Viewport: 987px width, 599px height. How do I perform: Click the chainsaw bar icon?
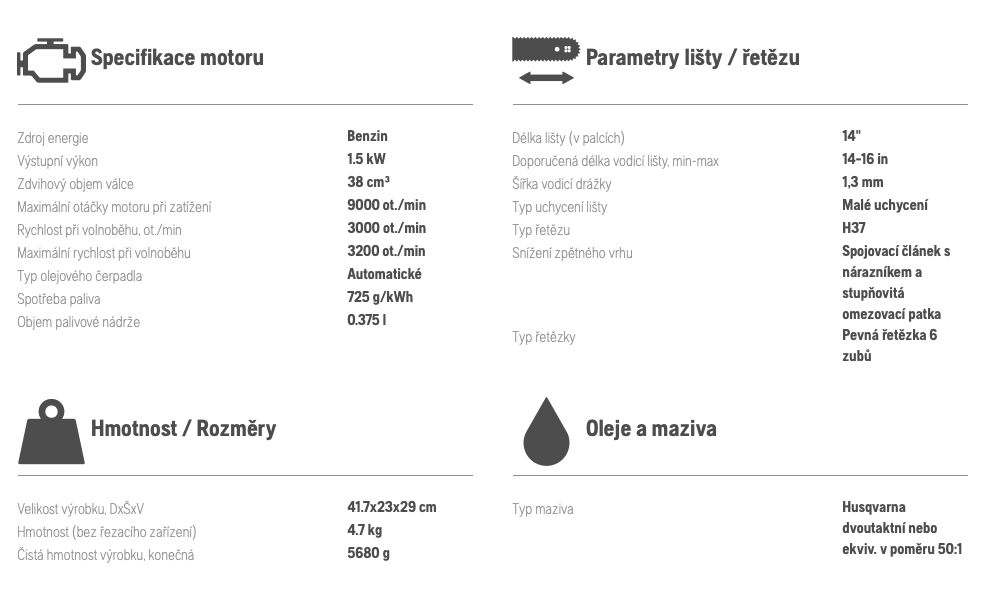pyautogui.click(x=546, y=49)
